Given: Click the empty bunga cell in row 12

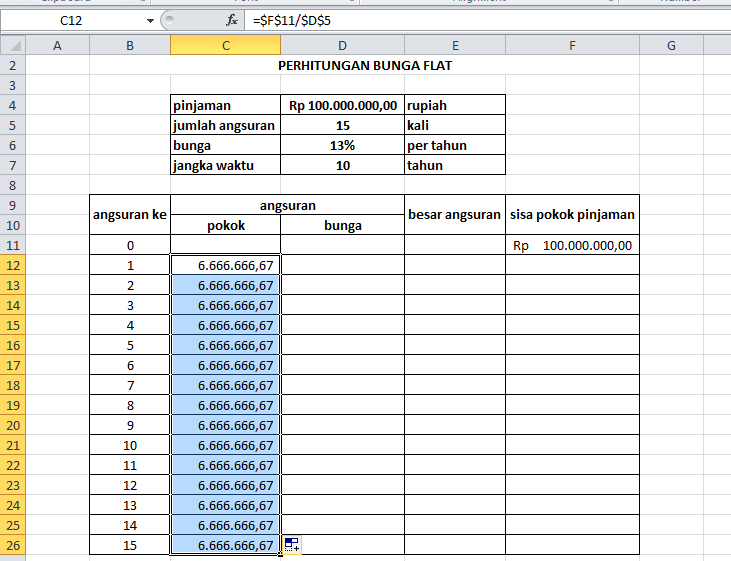Looking at the screenshot, I should [x=342, y=265].
